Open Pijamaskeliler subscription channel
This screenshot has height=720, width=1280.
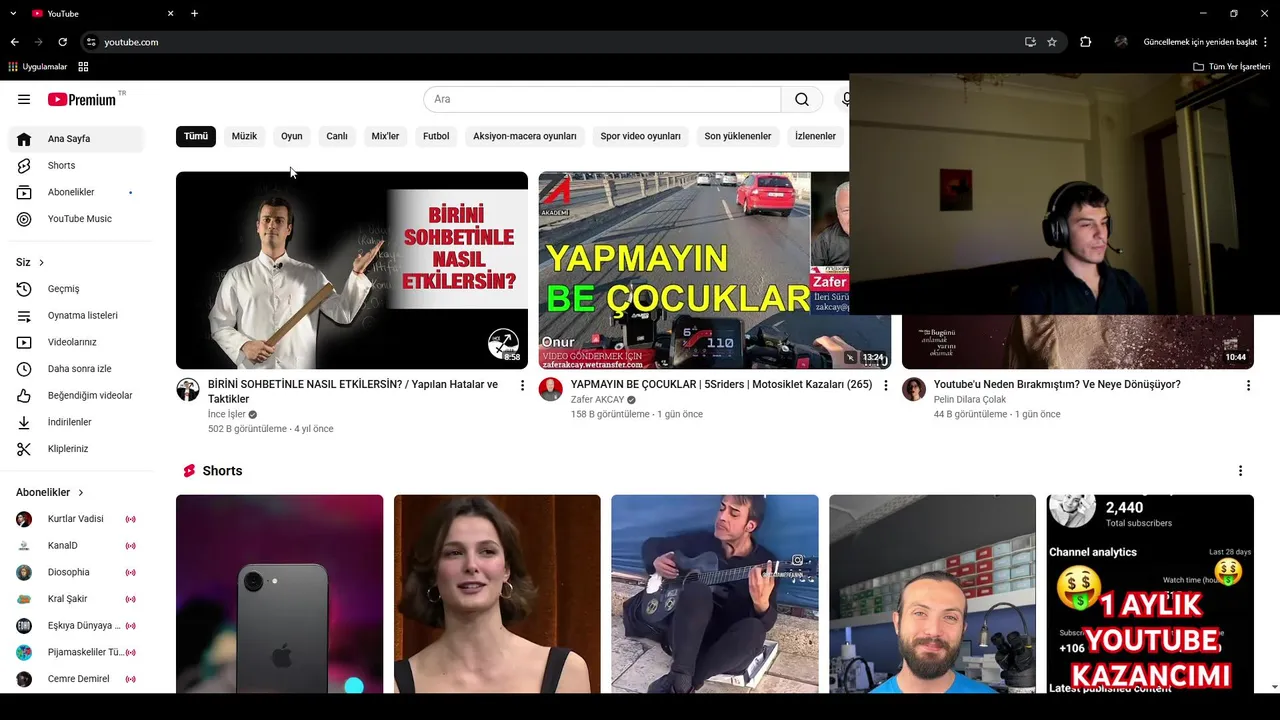click(x=76, y=652)
